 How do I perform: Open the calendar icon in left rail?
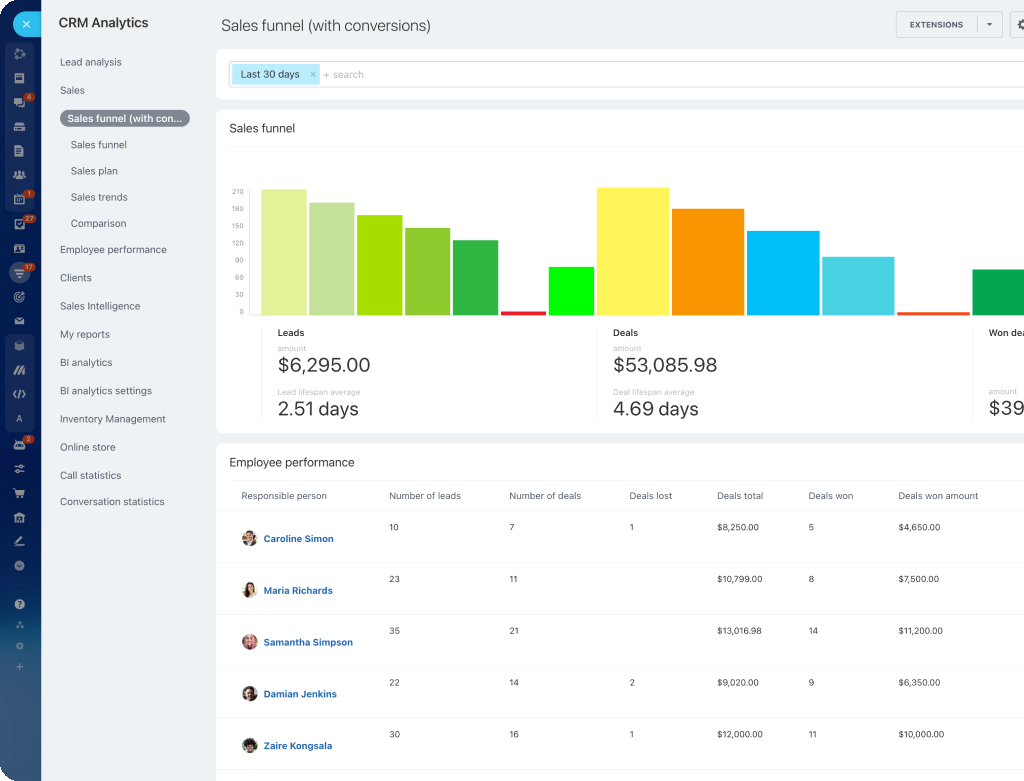click(x=19, y=199)
